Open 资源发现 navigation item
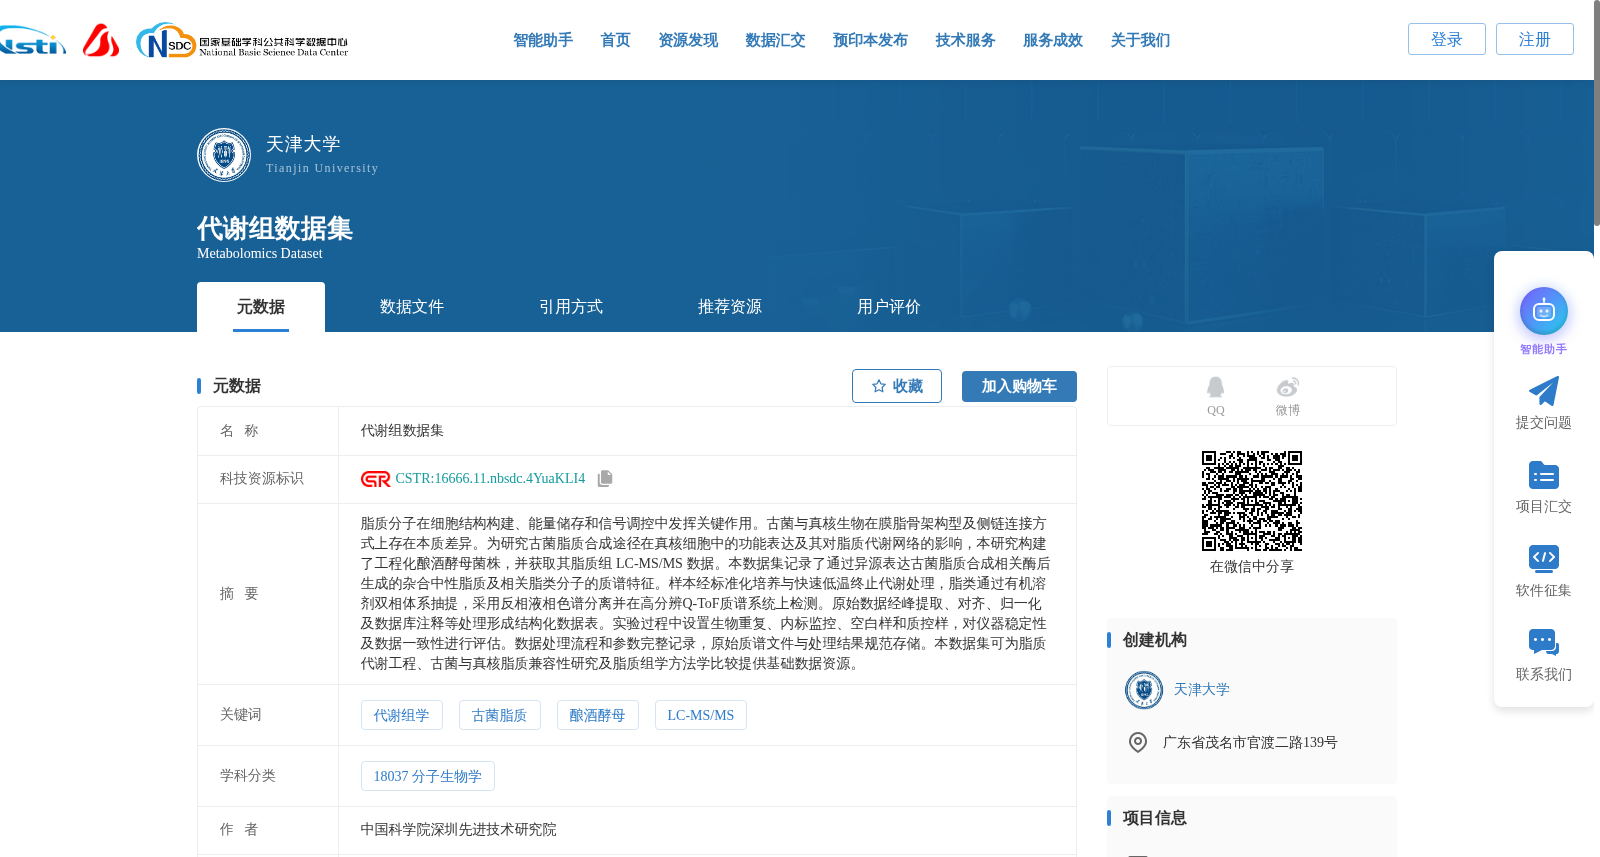Image resolution: width=1600 pixels, height=857 pixels. [x=688, y=40]
